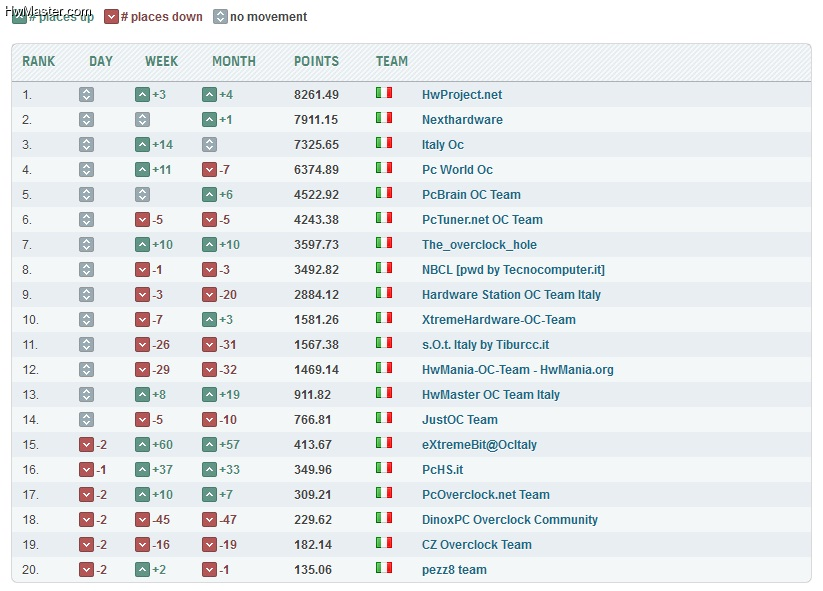823x591 pixels.
Task: Open the HwProject.net team link
Action: 461,94
